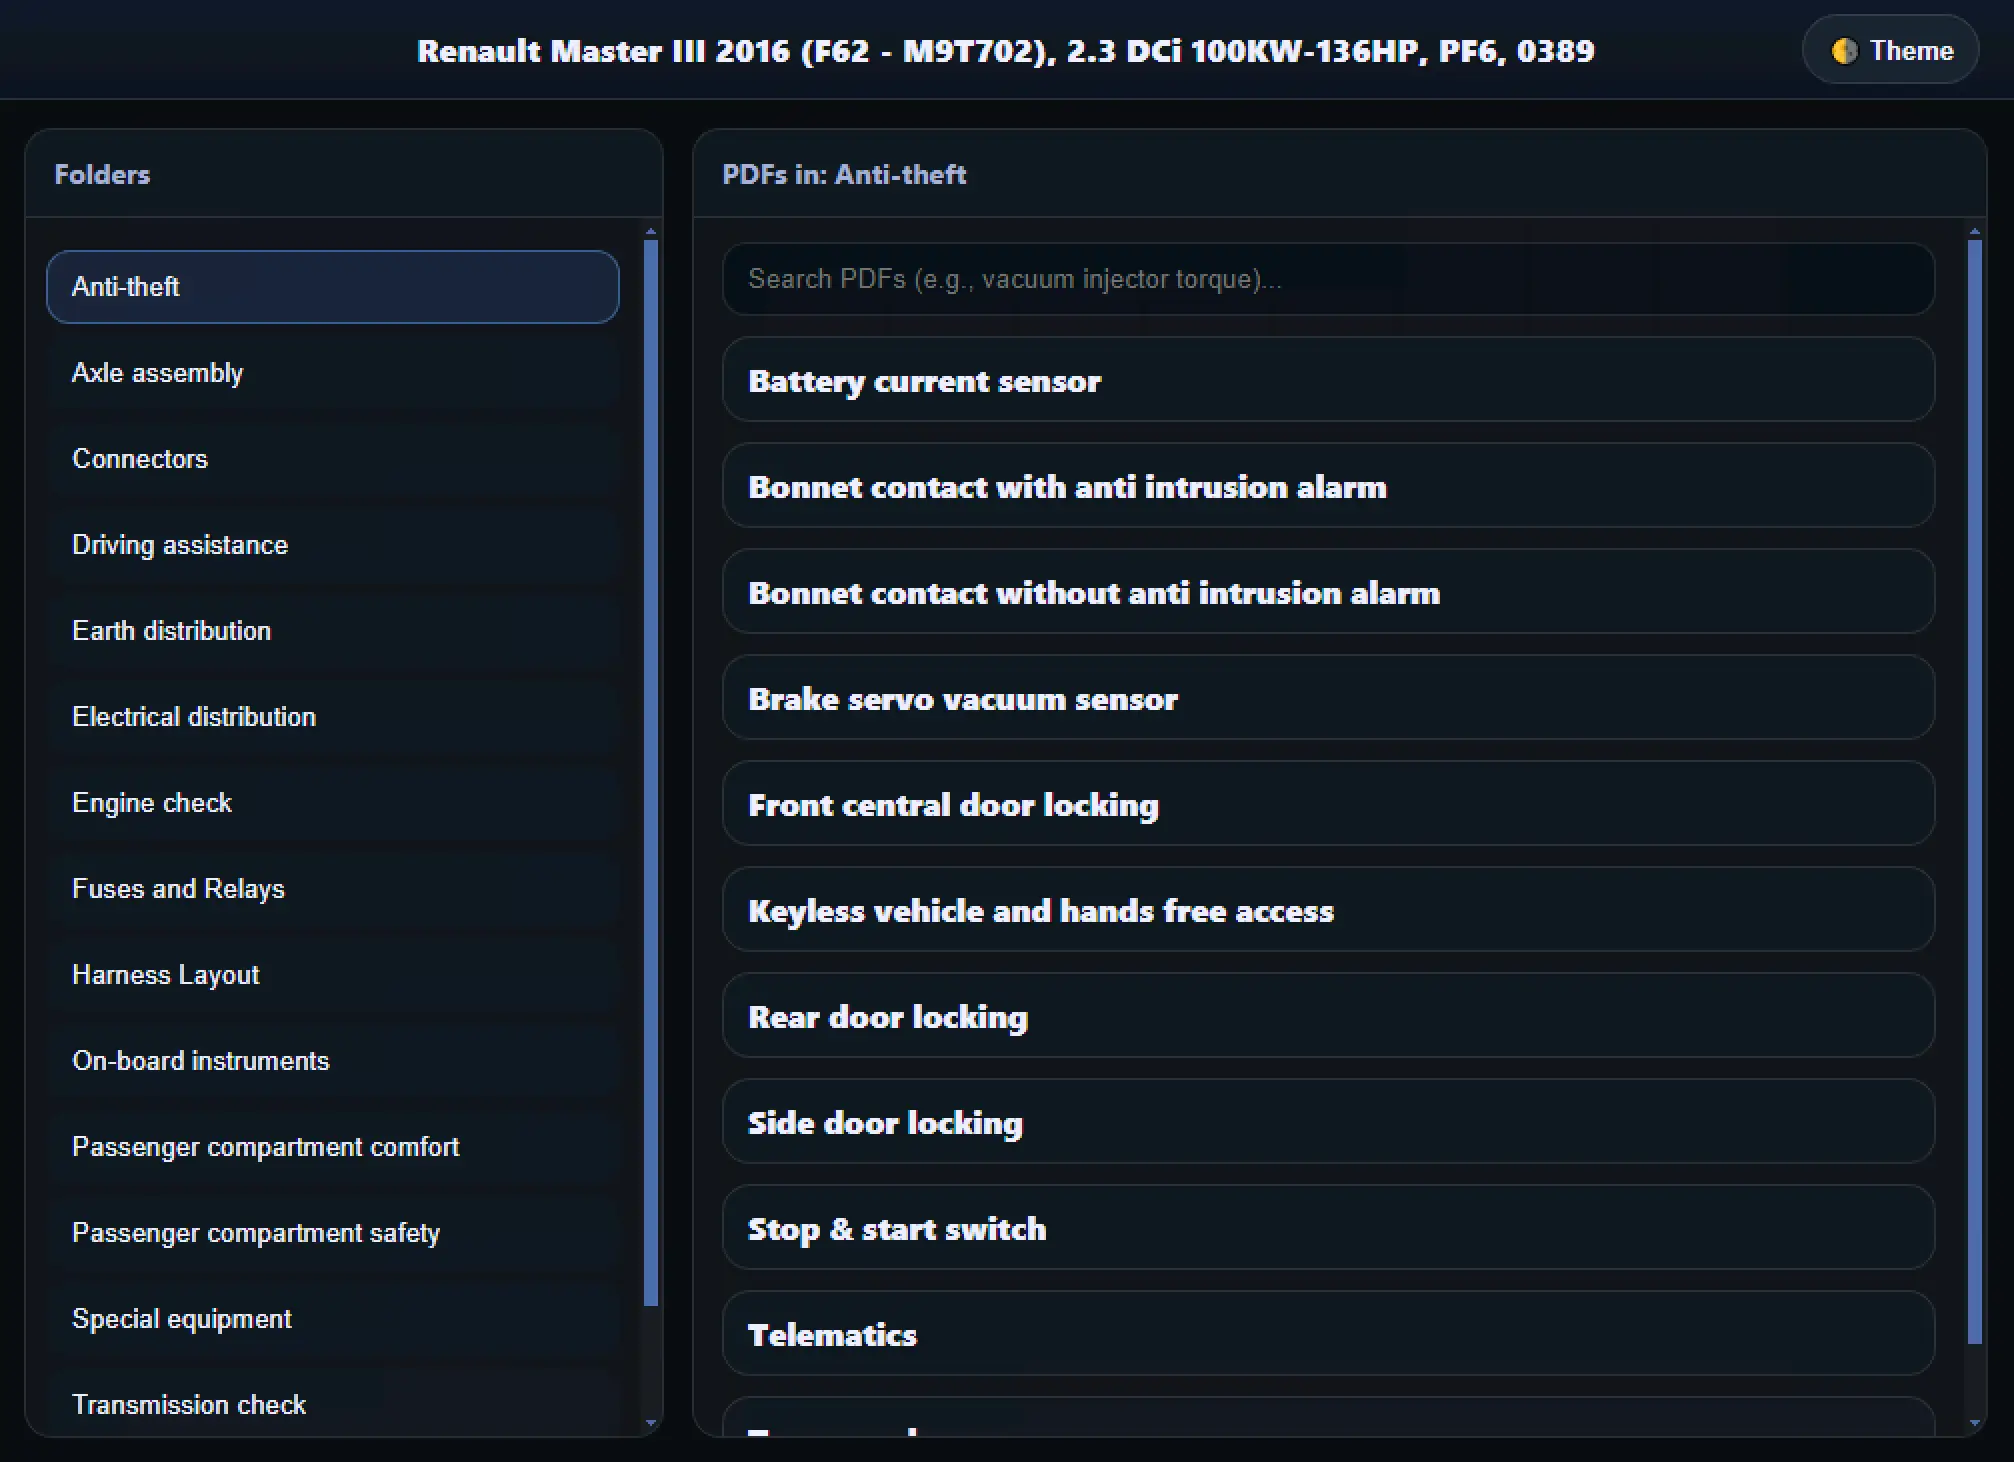Click the Theme button
Screen dimensions: 2014x1462
point(1888,50)
